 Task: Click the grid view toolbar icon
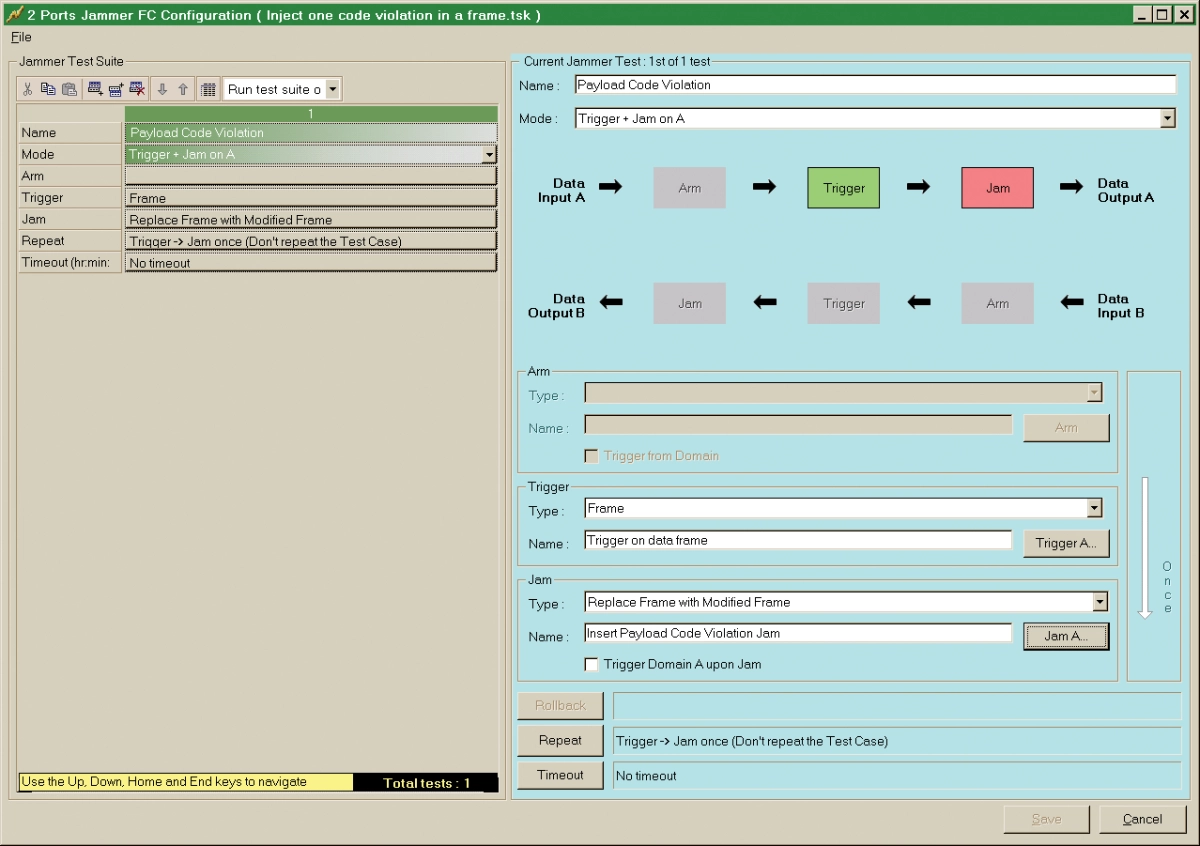[207, 89]
